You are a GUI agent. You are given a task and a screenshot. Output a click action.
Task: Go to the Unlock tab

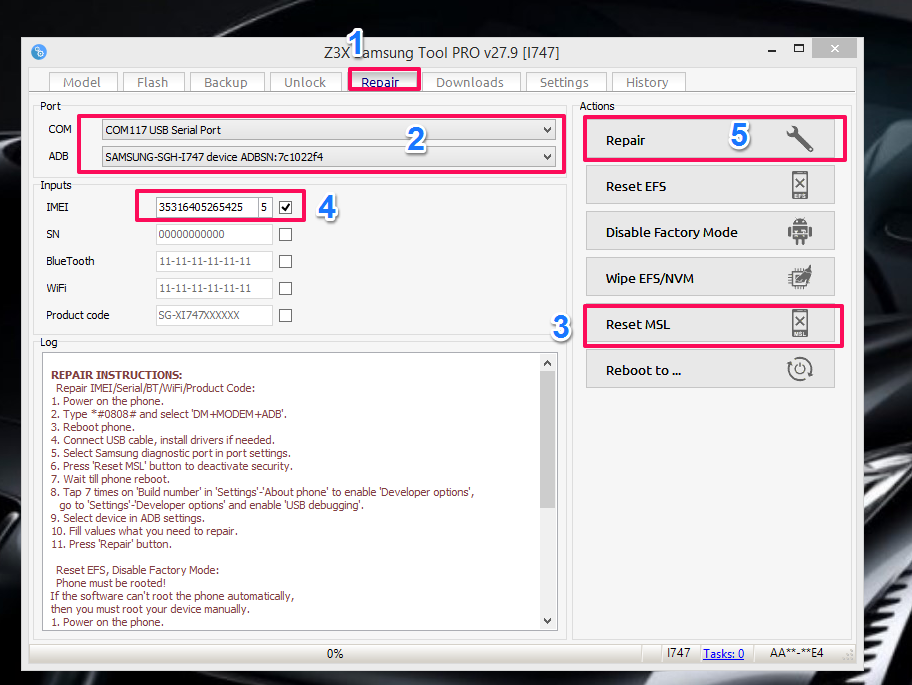[x=305, y=83]
